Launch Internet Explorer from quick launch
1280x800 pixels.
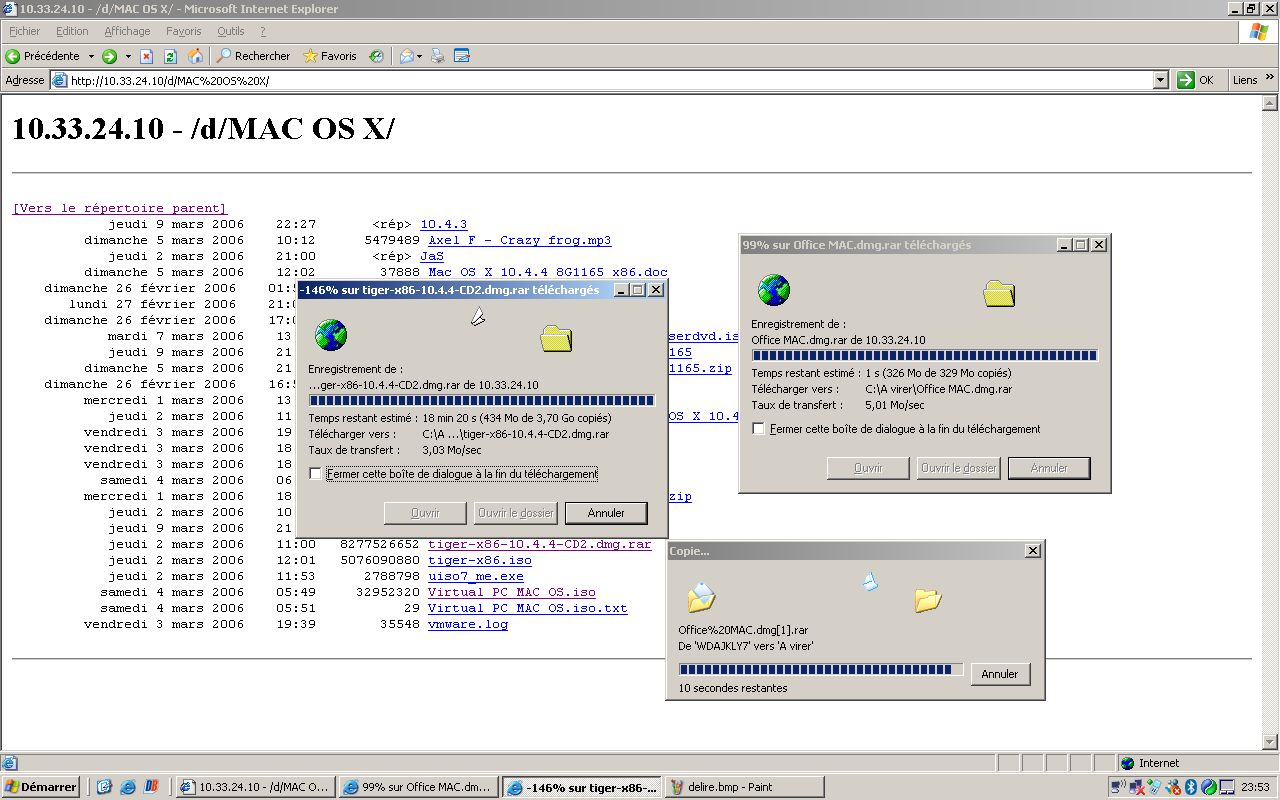click(x=128, y=787)
